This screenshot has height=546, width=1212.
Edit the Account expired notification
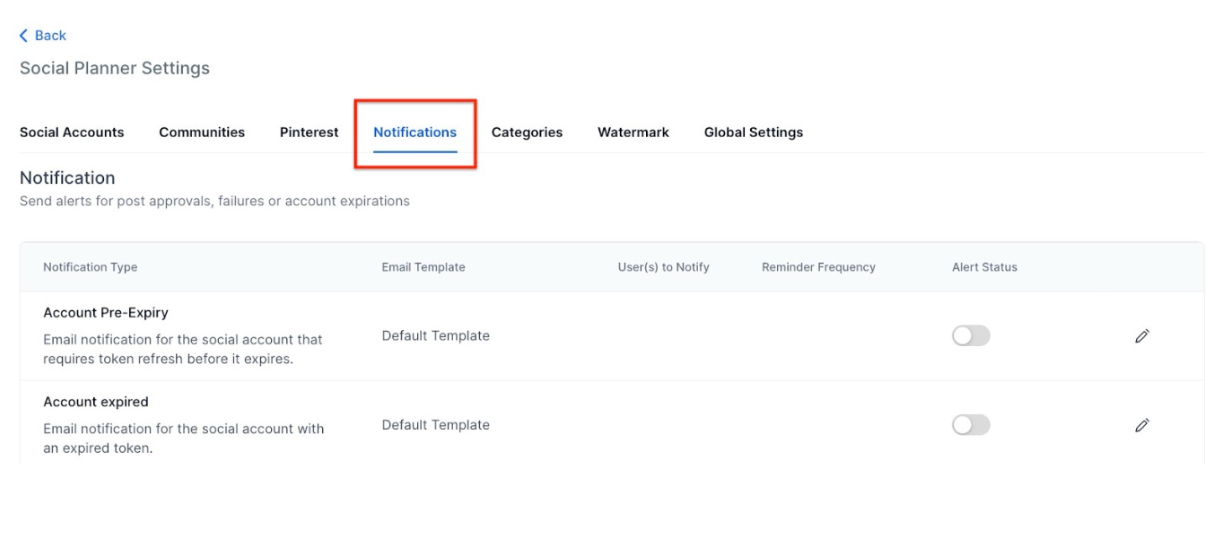pyautogui.click(x=1142, y=425)
